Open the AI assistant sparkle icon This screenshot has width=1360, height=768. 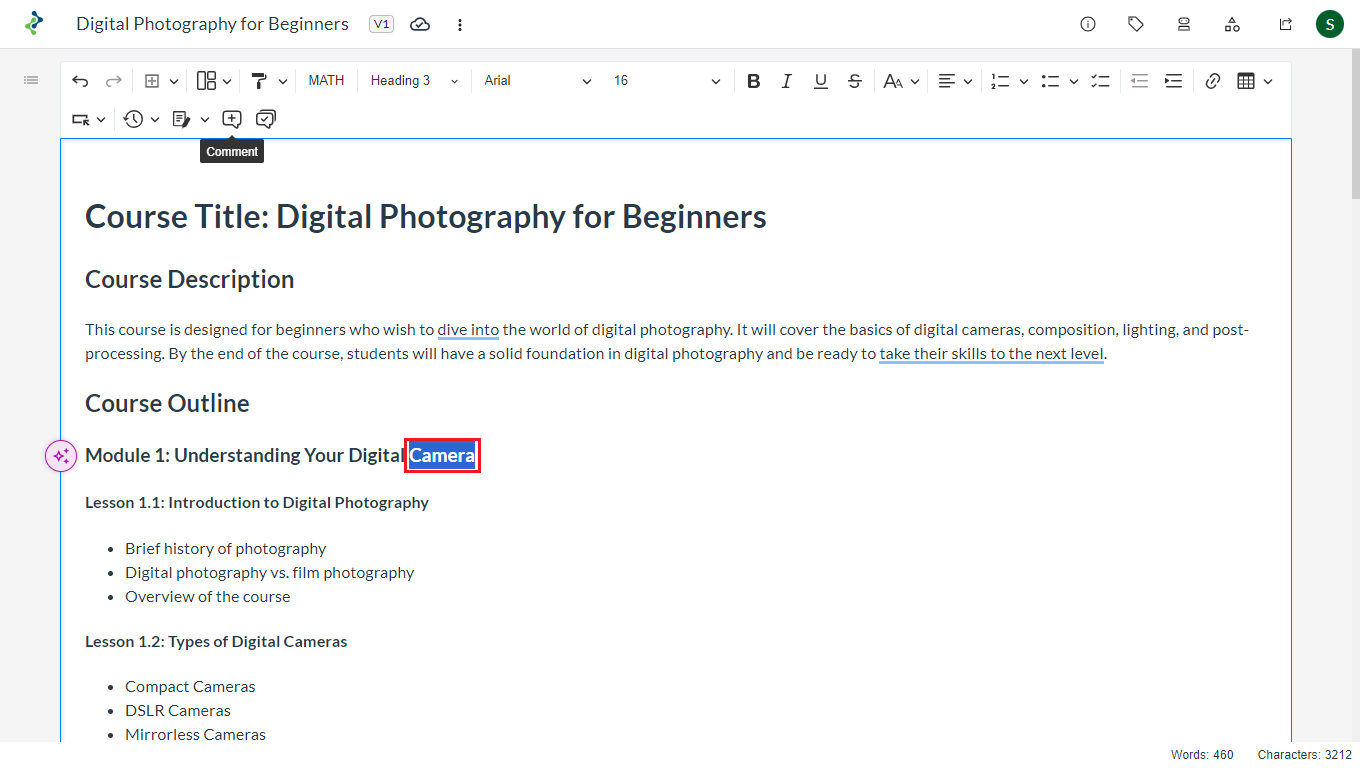click(61, 456)
